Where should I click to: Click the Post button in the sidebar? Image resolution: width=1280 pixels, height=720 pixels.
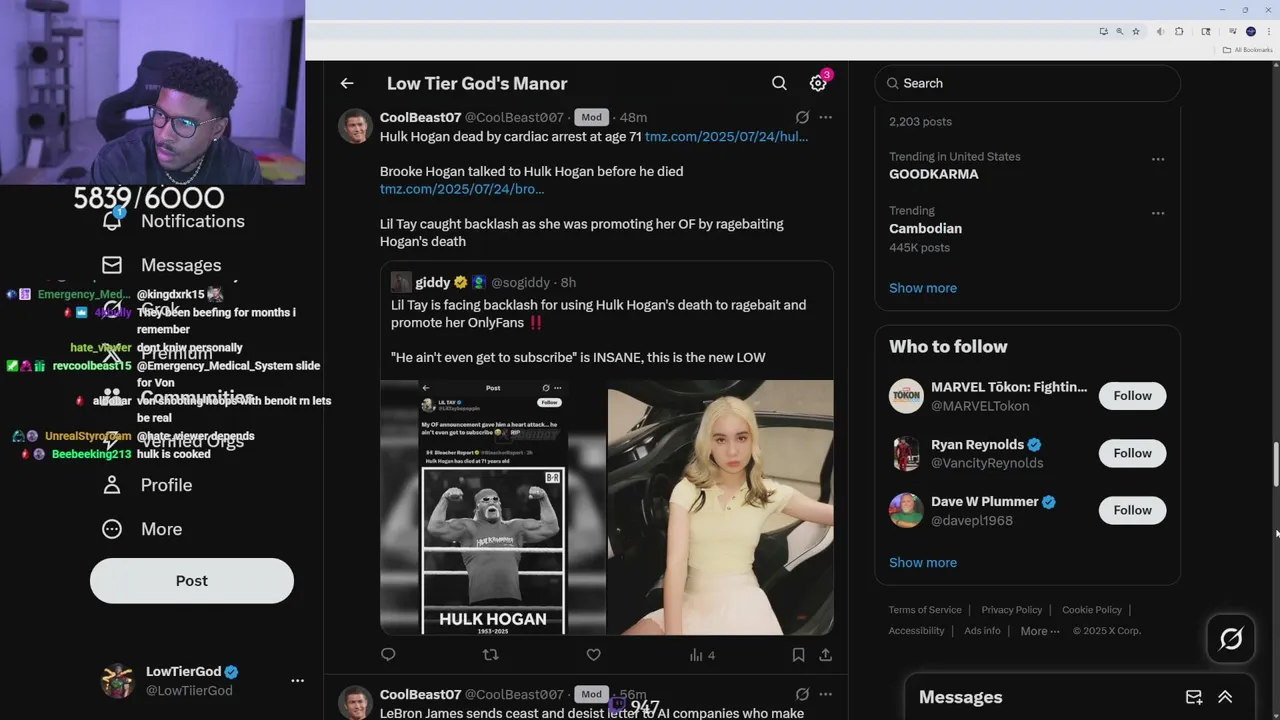192,581
